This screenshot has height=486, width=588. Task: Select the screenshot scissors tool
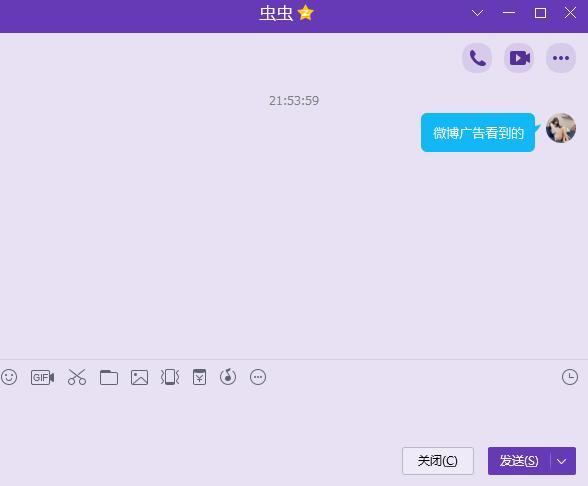tap(77, 377)
